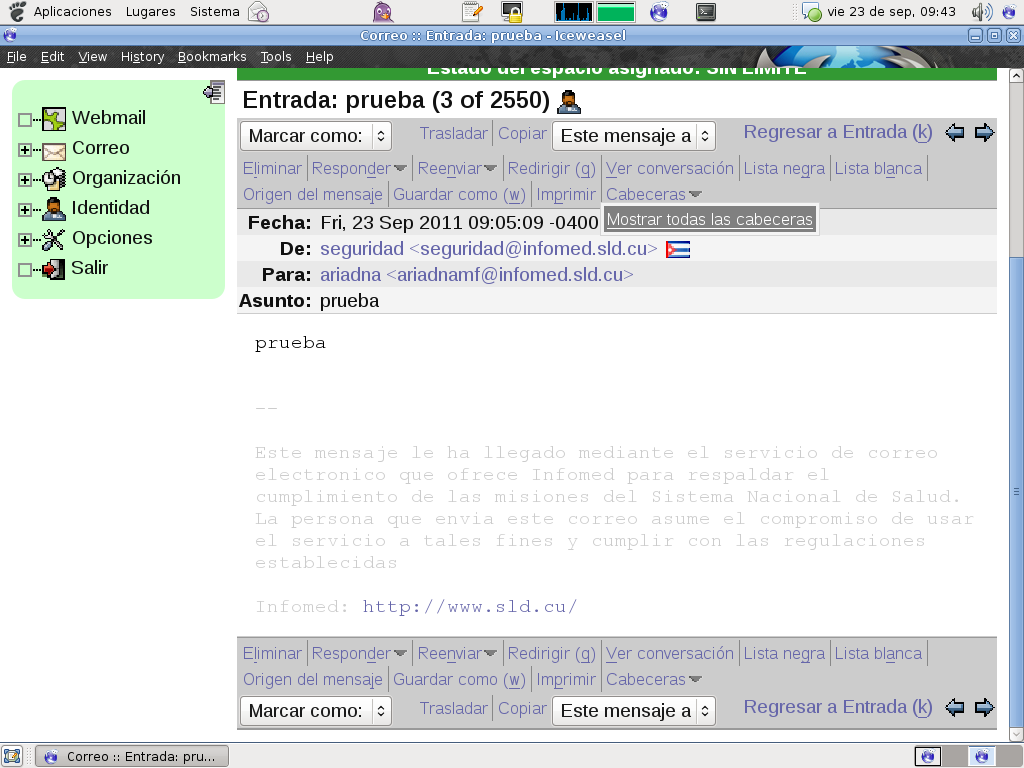This screenshot has width=1024, height=768.
Task: Click top 'Guardar como (w)' link
Action: [459, 195]
